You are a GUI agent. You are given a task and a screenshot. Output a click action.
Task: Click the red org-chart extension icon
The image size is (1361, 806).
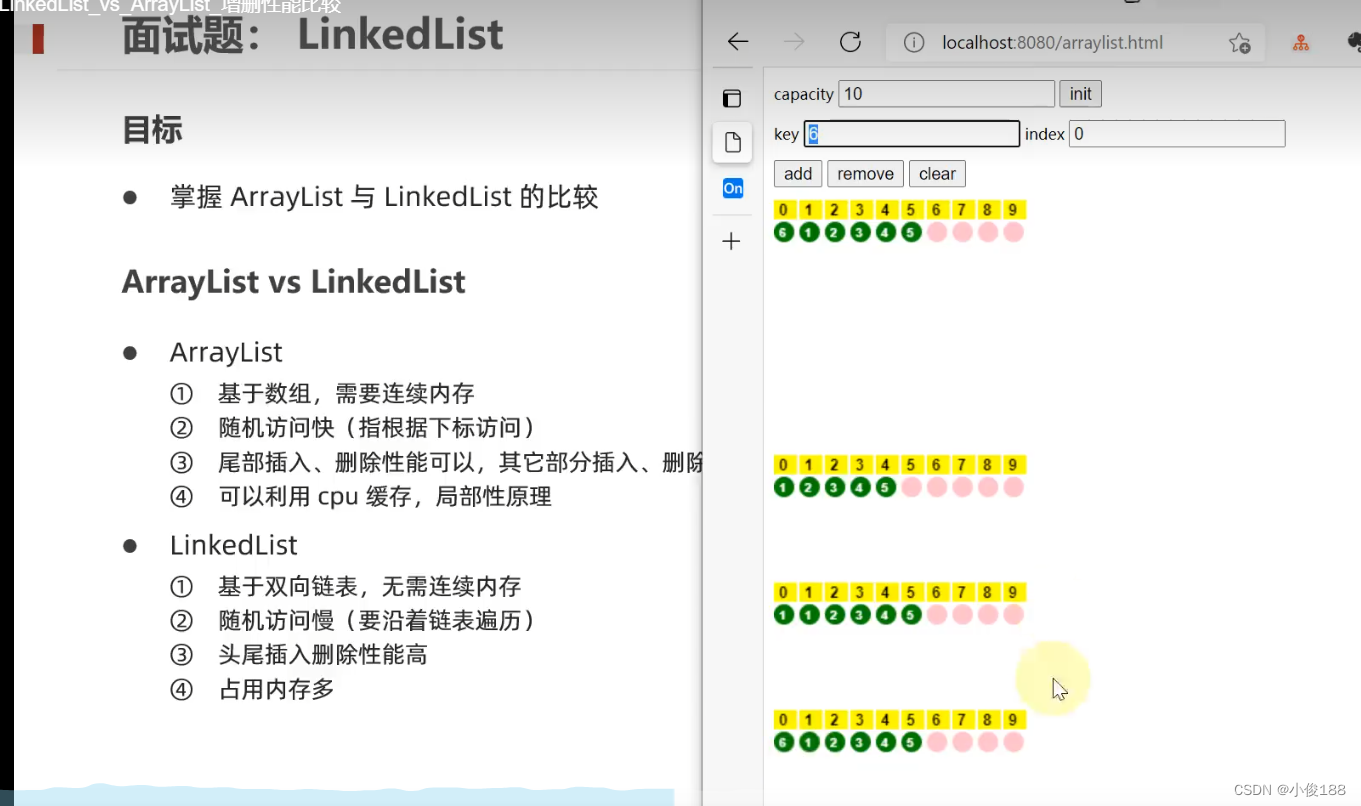1300,42
